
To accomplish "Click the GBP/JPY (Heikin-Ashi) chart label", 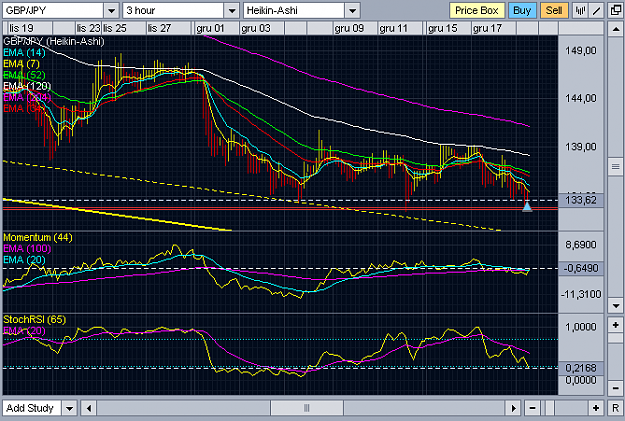I will tap(54, 41).
